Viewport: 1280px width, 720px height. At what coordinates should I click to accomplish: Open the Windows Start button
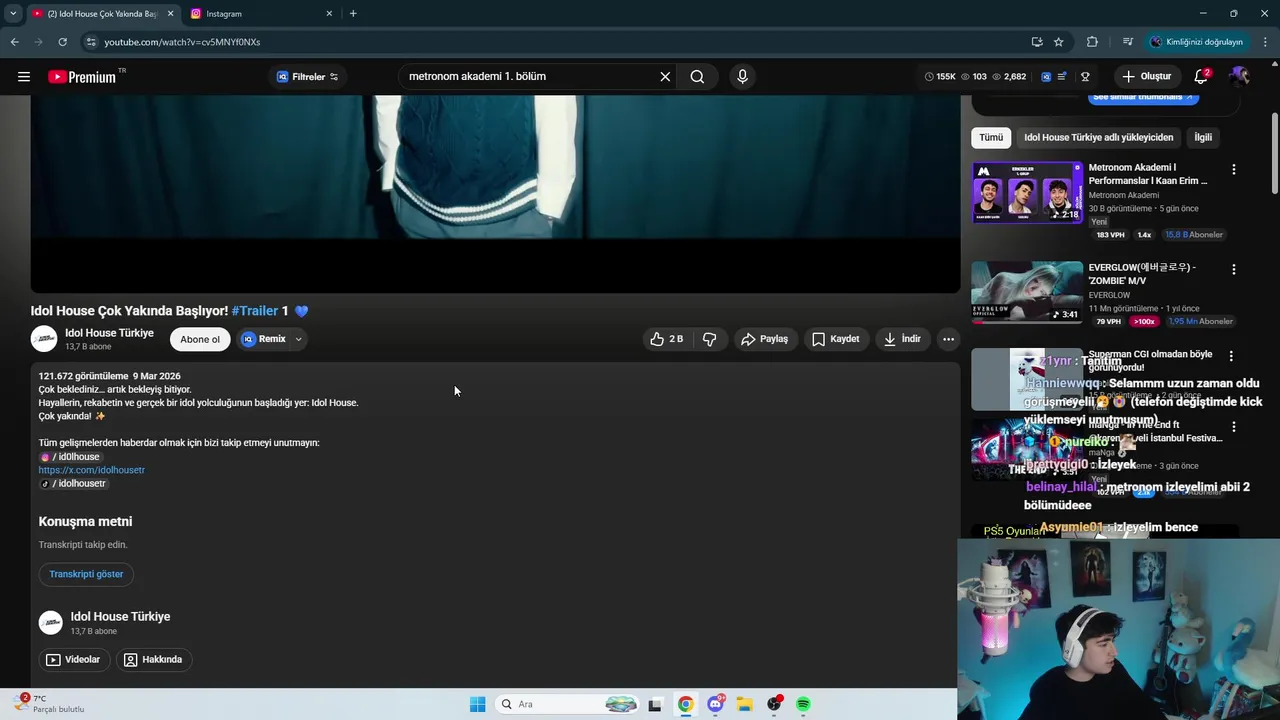coord(477,705)
